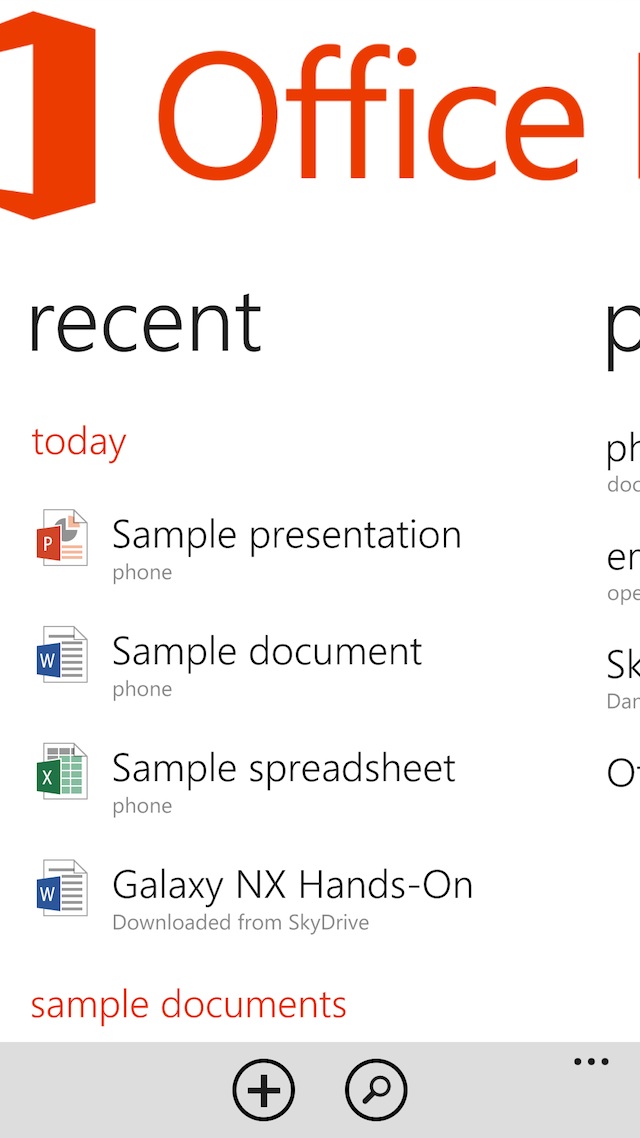Select the "recent" pivot header
This screenshot has height=1138, width=640.
pos(145,324)
